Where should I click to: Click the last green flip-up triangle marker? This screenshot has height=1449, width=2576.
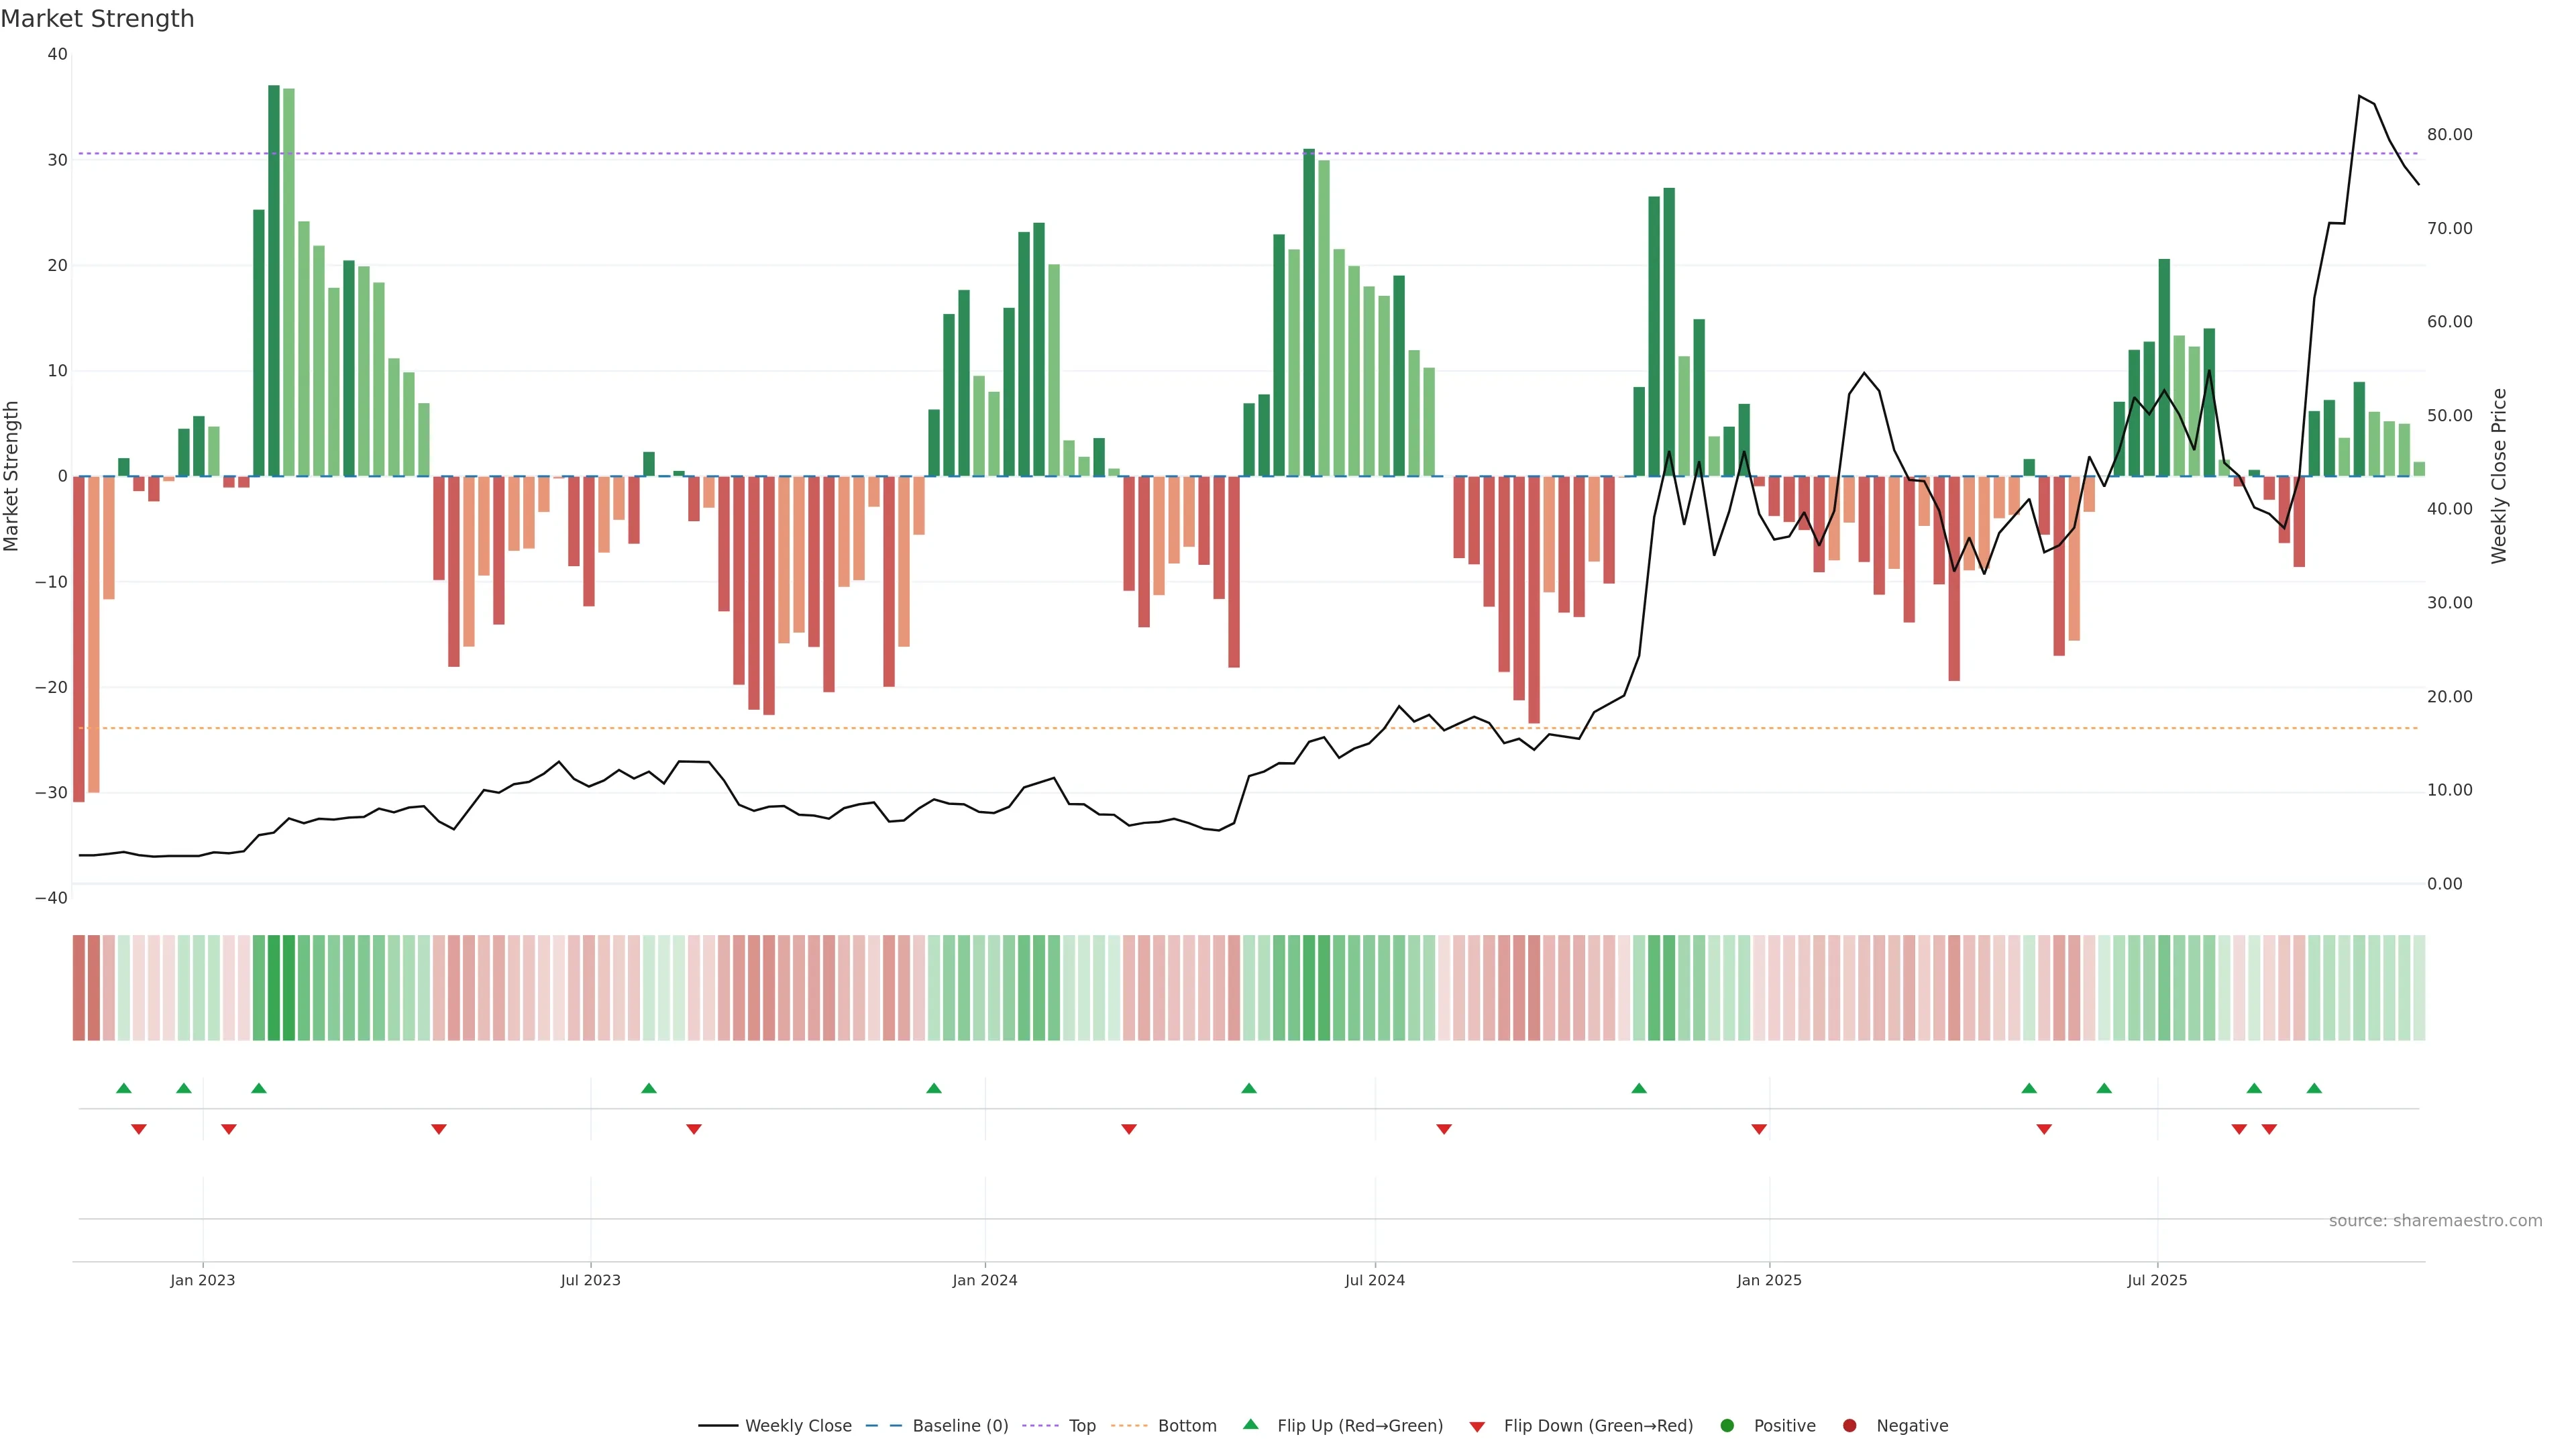click(2314, 1088)
